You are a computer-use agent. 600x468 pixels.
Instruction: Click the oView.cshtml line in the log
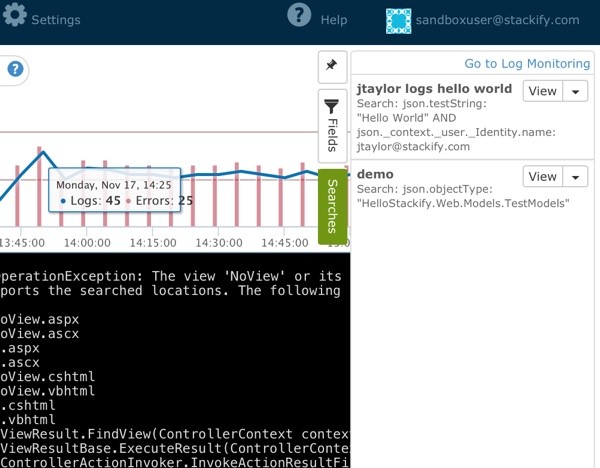[x=47, y=377]
